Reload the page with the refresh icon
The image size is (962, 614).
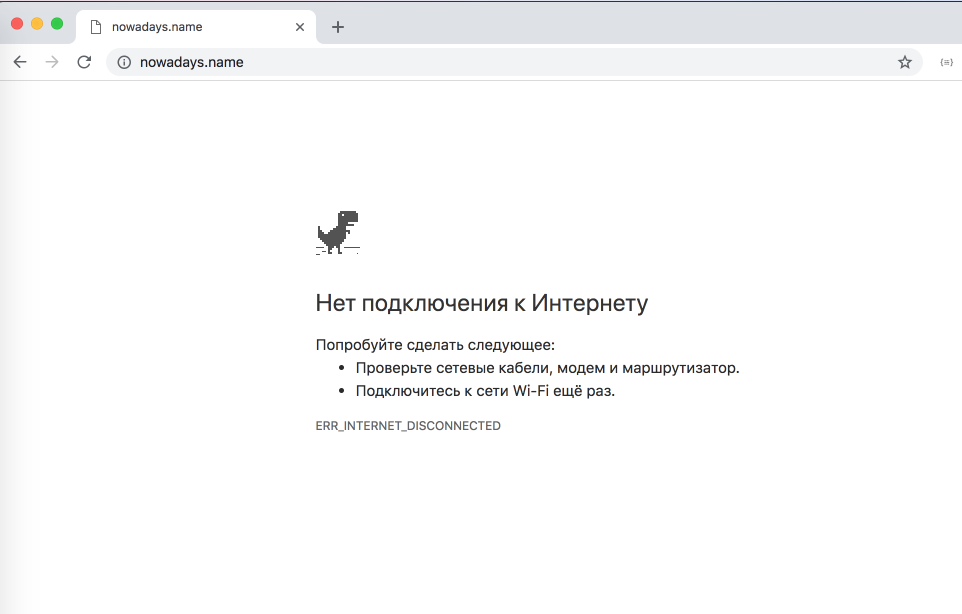[x=84, y=62]
